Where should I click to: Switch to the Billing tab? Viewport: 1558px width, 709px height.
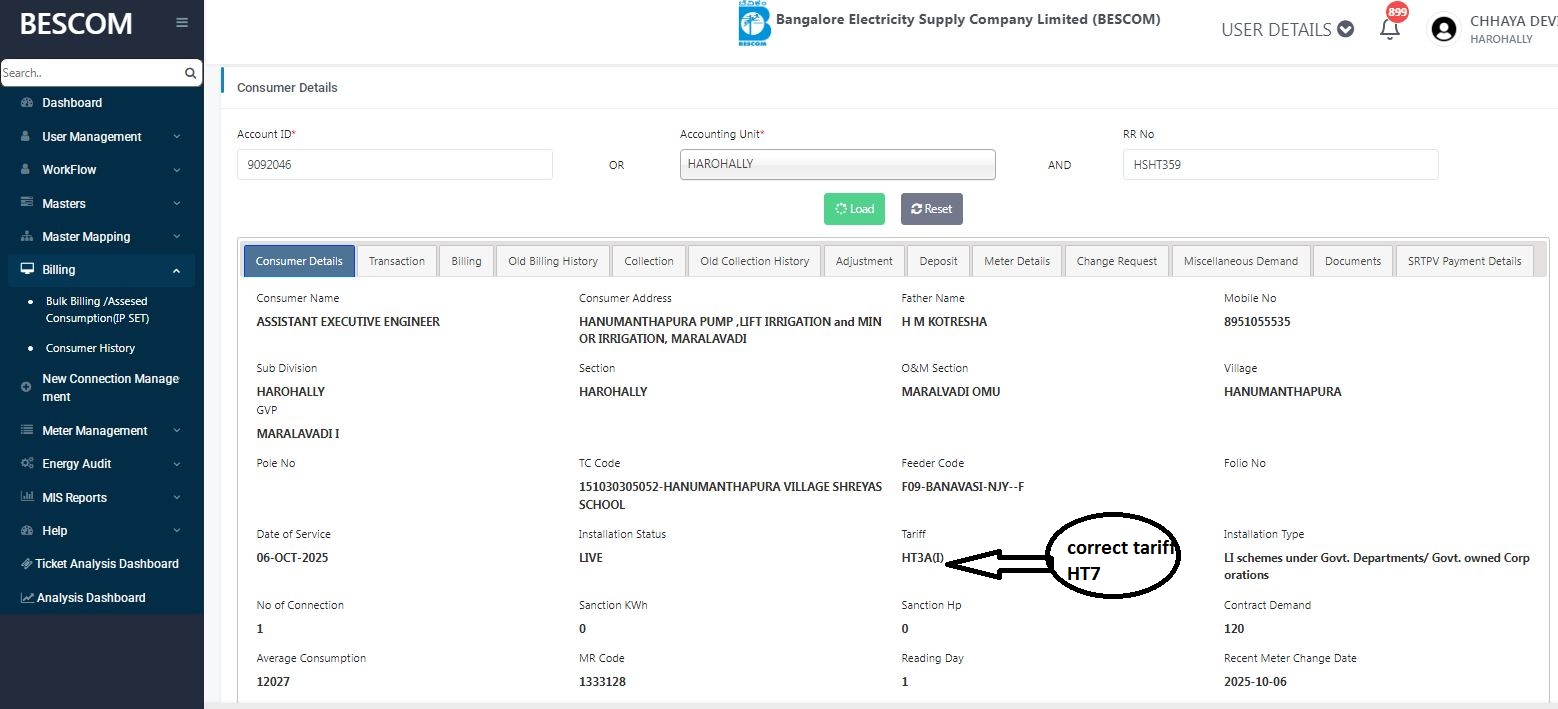[x=466, y=261]
